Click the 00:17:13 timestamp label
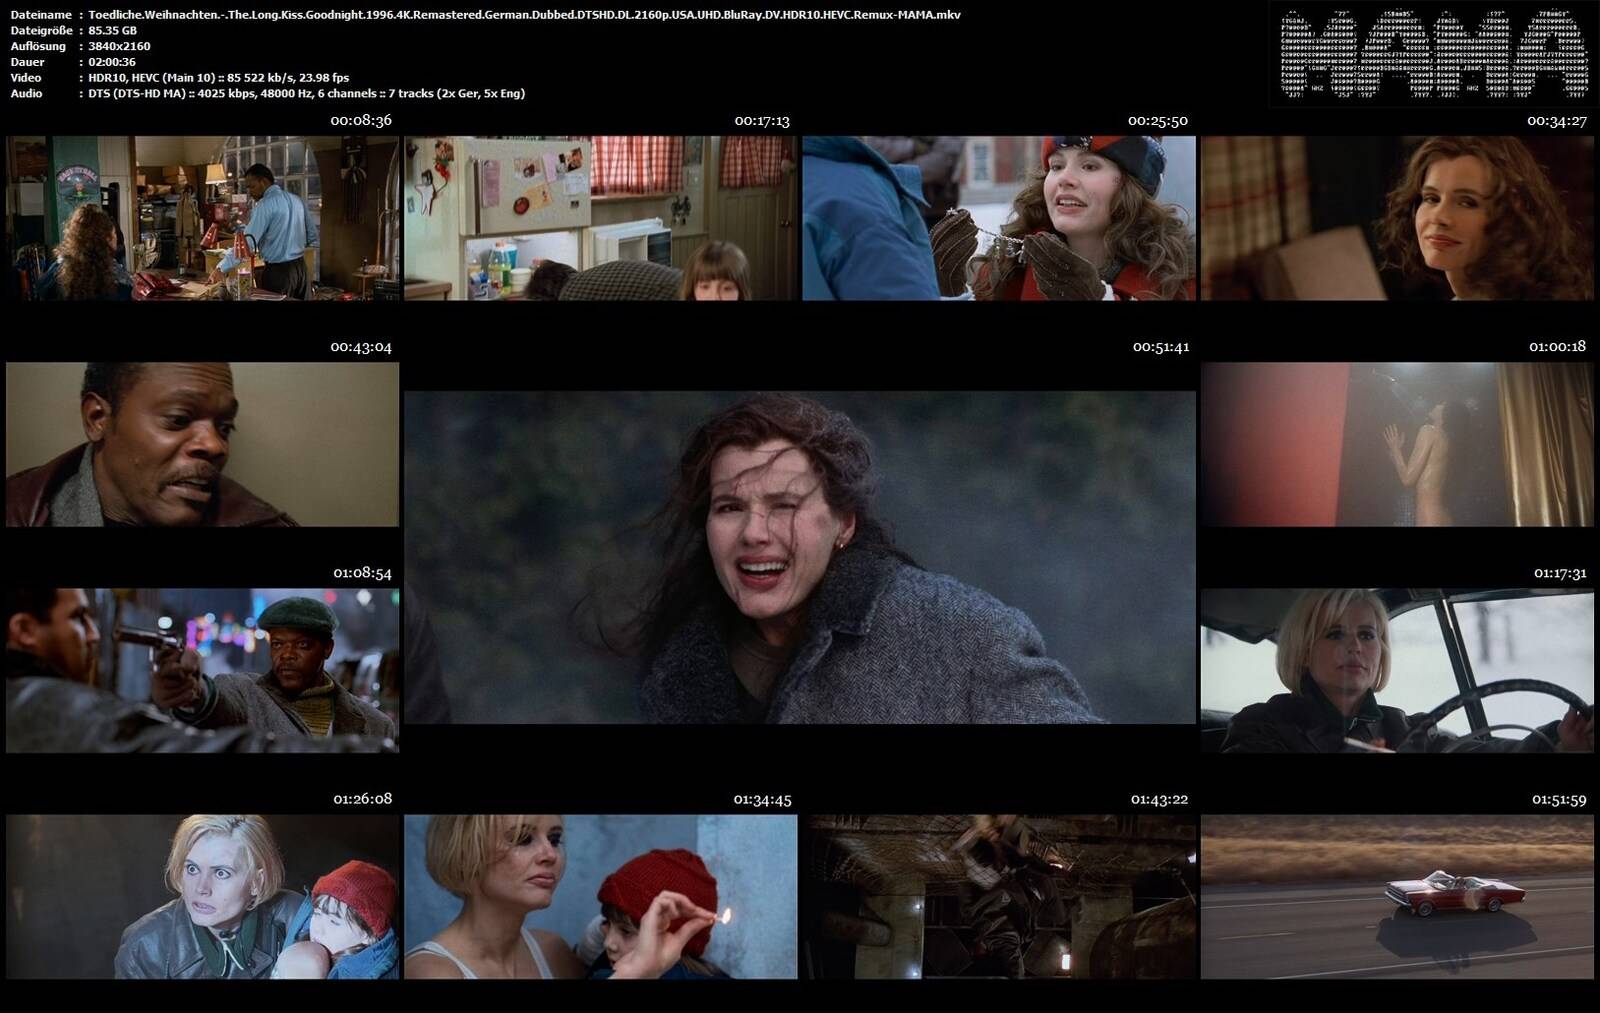Screen dimensions: 1600x1013 tap(762, 120)
